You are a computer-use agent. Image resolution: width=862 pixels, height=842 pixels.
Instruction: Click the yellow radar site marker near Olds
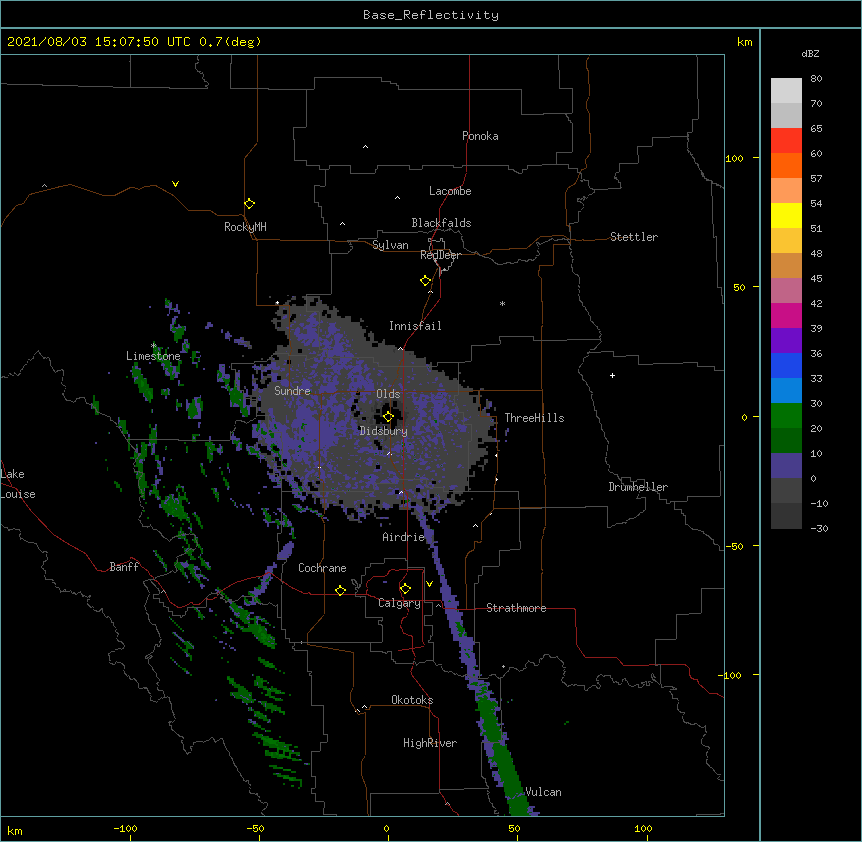[x=388, y=417]
